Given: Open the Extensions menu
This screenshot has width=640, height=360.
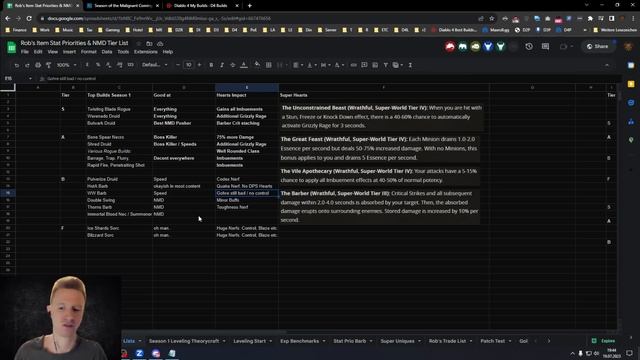Looking at the screenshot, I should coord(146,52).
